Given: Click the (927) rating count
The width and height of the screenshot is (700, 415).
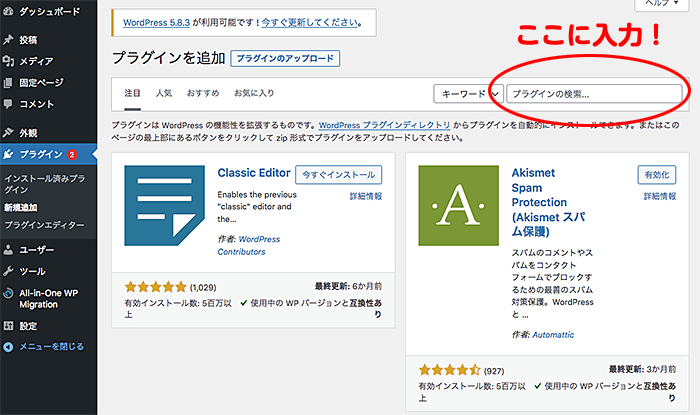Looking at the screenshot, I should [x=494, y=371].
